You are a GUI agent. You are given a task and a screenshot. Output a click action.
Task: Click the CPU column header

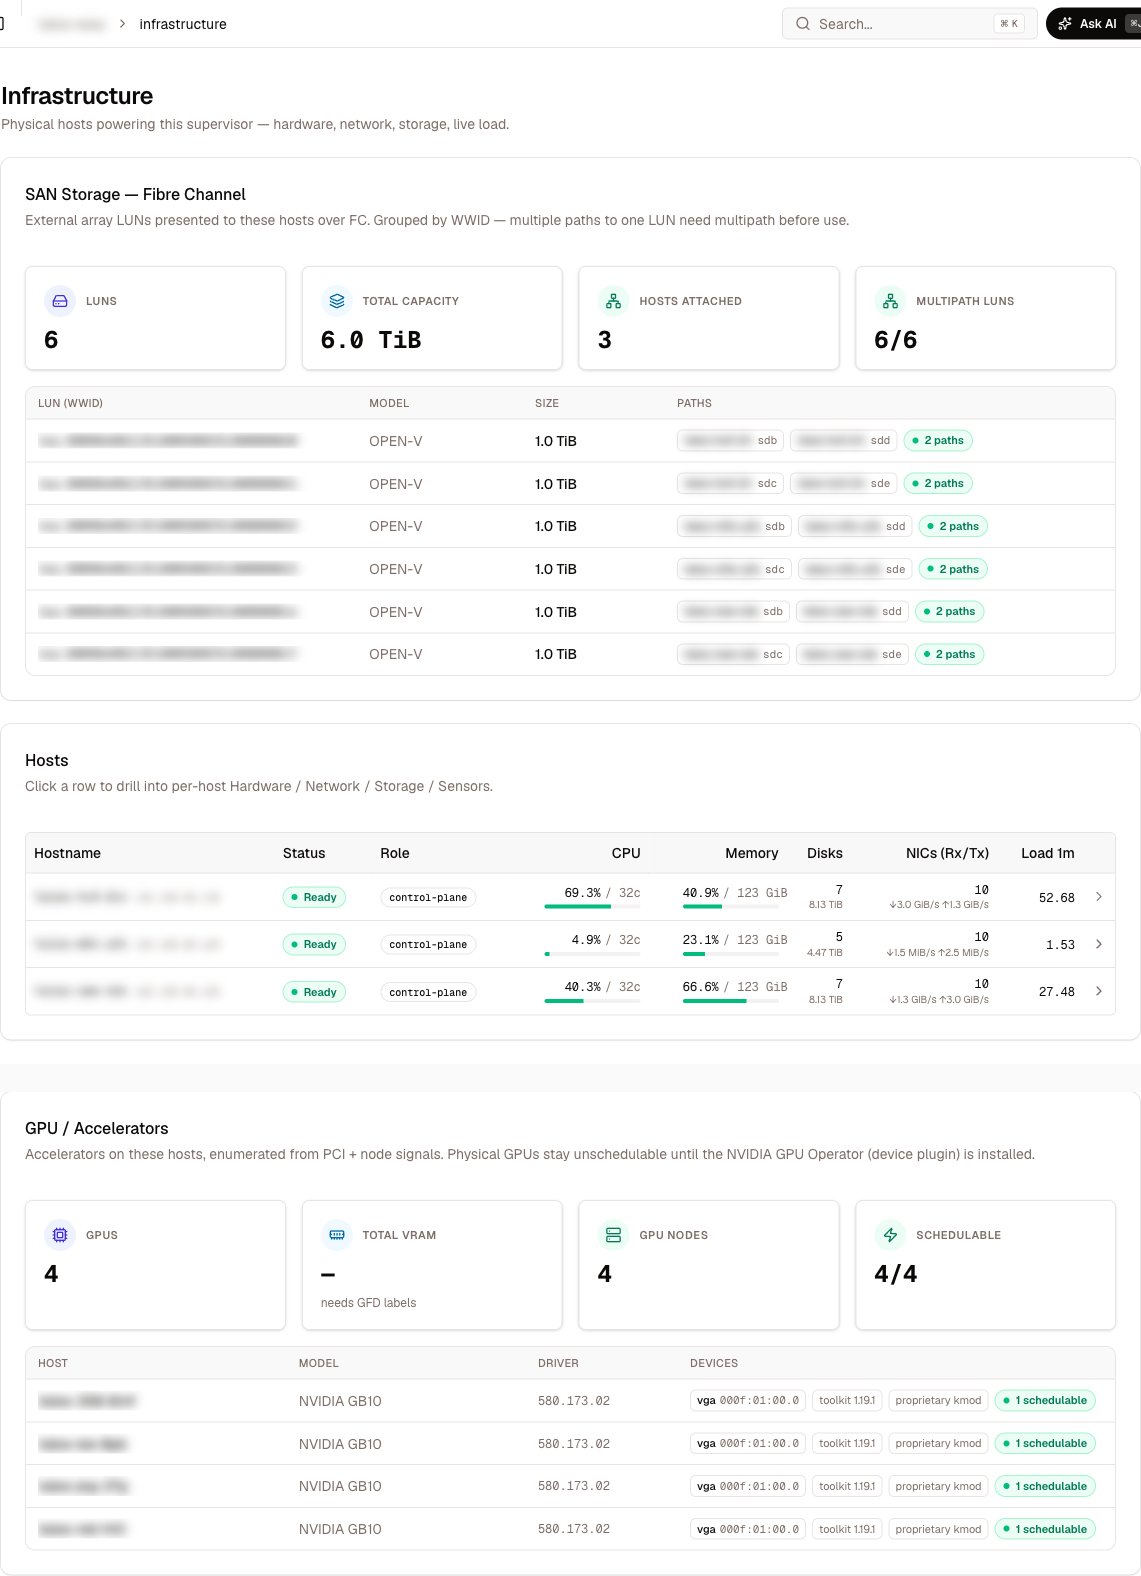click(626, 853)
